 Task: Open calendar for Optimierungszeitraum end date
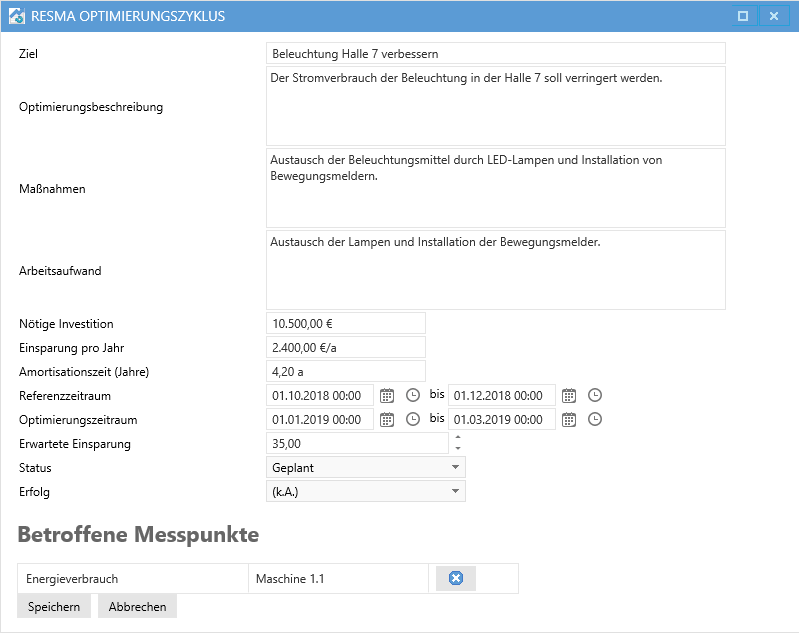click(x=569, y=419)
